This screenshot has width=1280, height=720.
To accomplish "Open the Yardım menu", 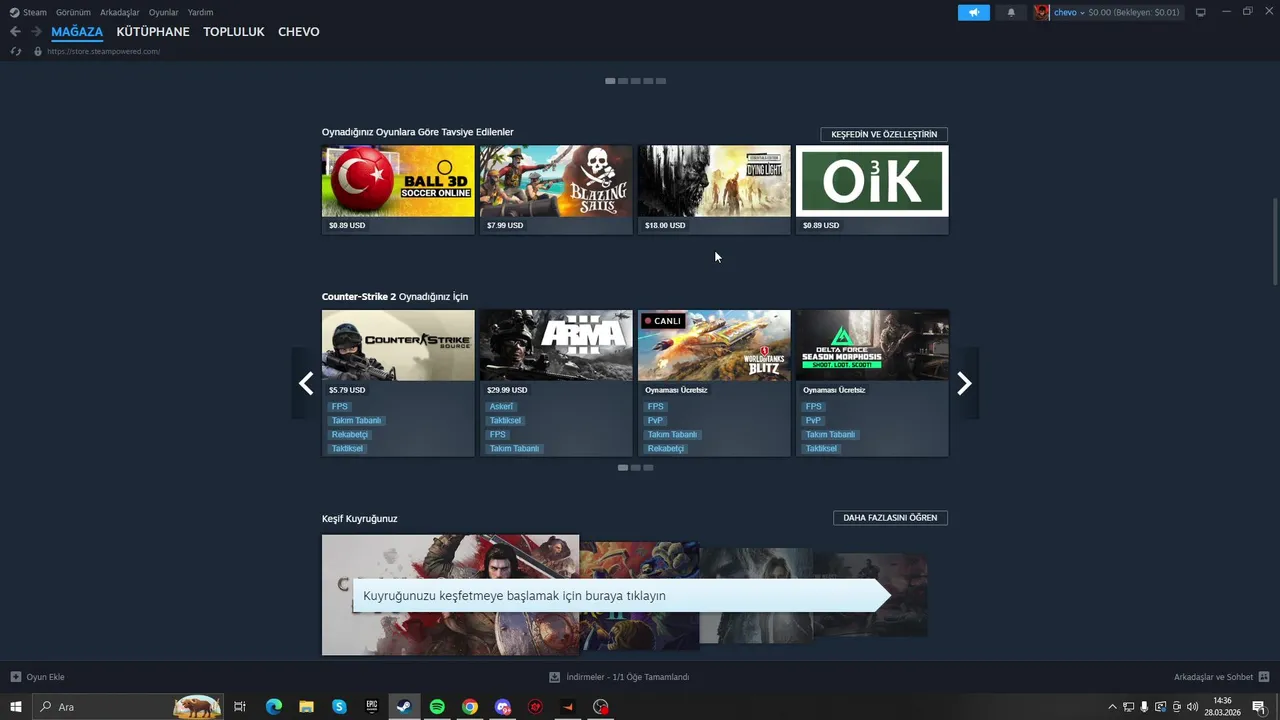I will pos(200,12).
